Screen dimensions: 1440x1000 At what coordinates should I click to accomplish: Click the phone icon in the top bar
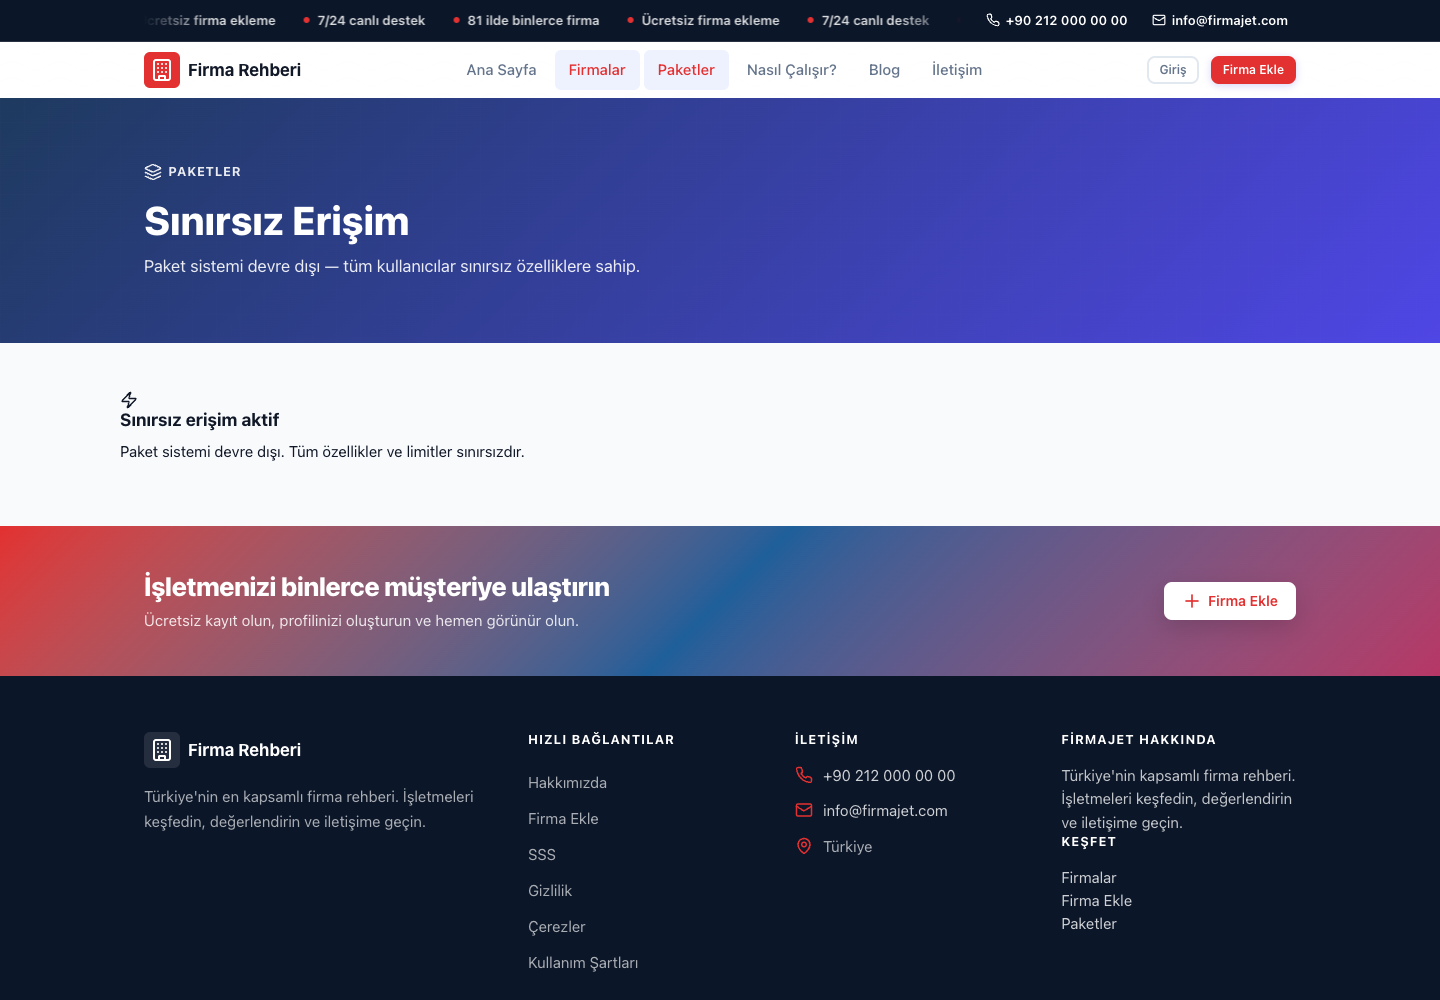pos(993,20)
